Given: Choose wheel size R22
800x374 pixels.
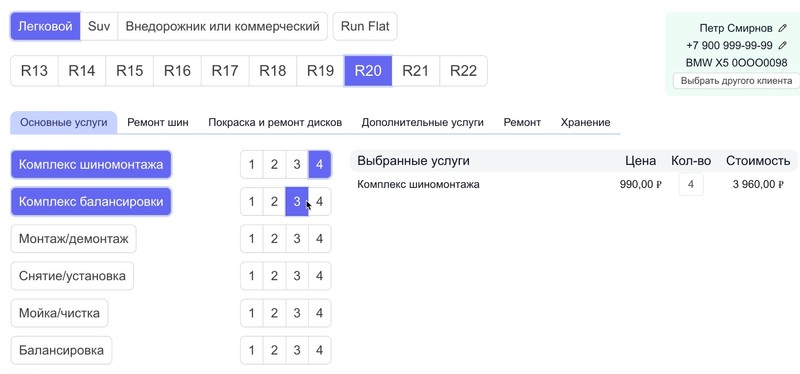Looking at the screenshot, I should 463,71.
